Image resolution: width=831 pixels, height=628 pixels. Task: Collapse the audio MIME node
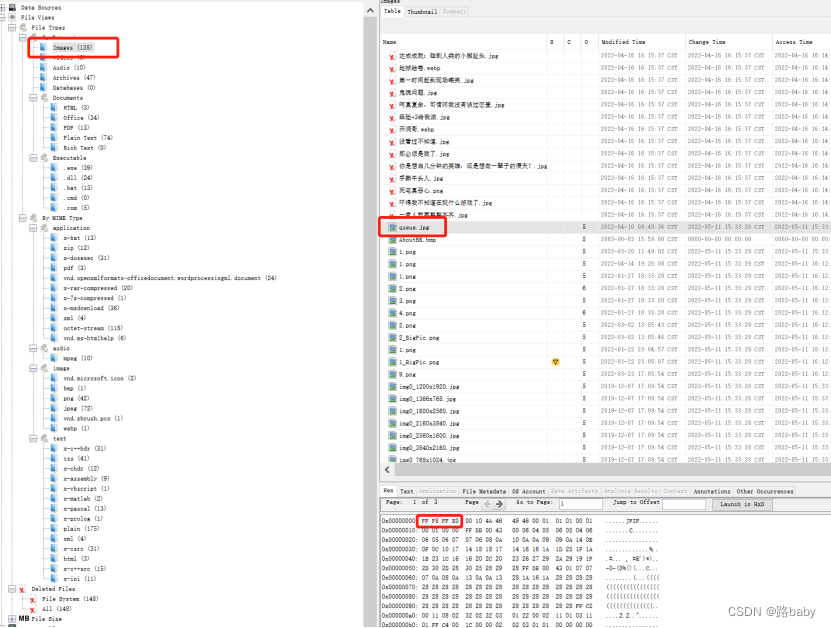(33, 348)
